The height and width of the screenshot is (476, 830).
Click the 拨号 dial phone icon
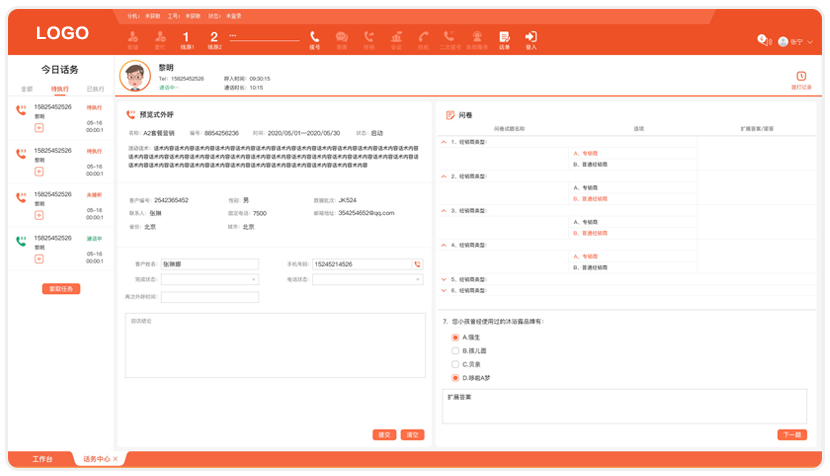point(315,38)
